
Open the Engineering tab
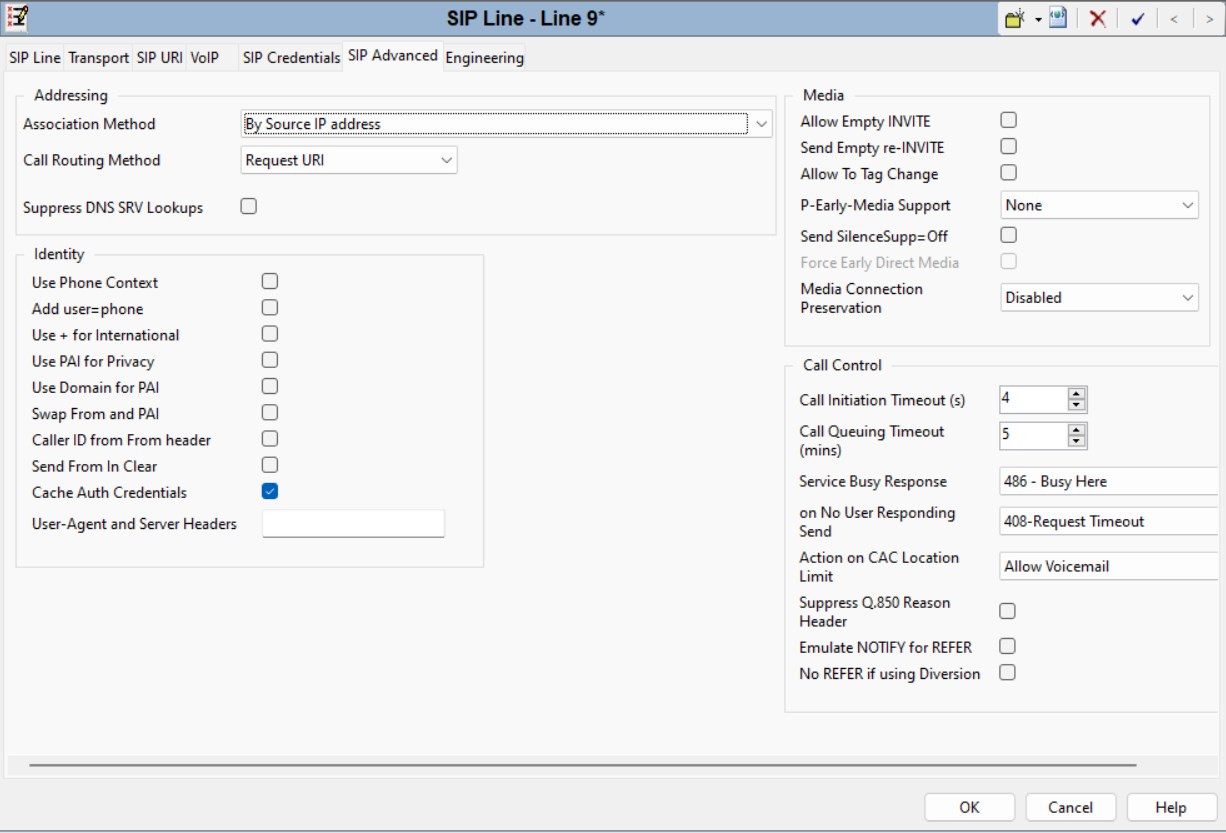[484, 57]
